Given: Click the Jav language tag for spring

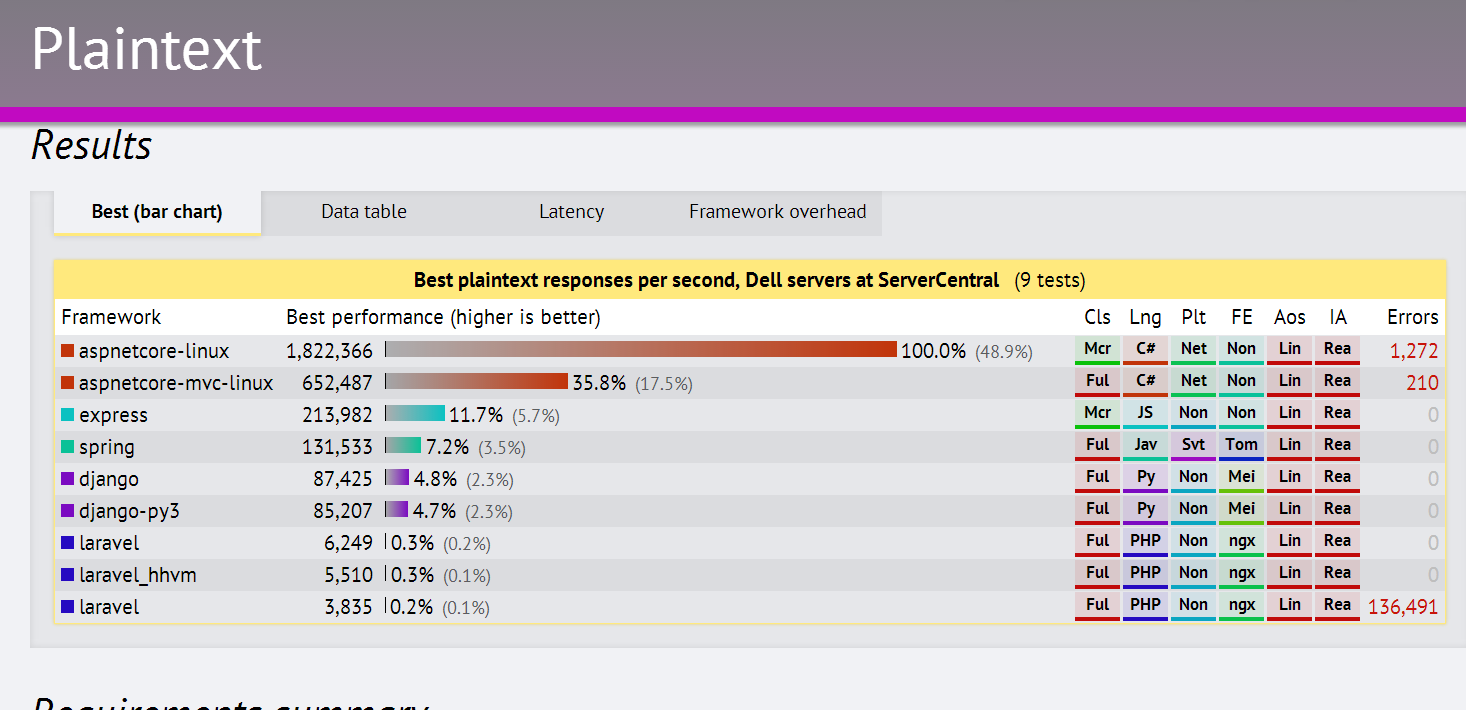Looking at the screenshot, I should pos(1145,446).
